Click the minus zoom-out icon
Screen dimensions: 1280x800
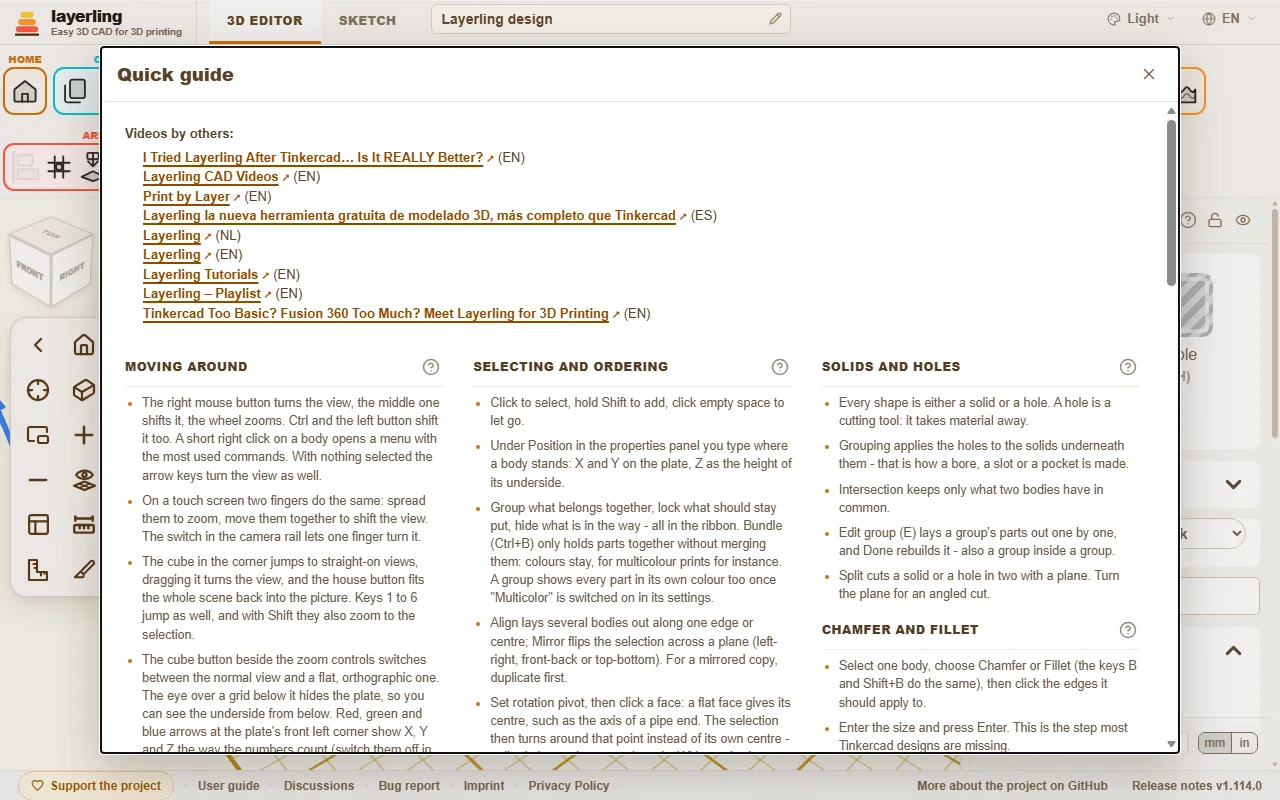click(38, 480)
